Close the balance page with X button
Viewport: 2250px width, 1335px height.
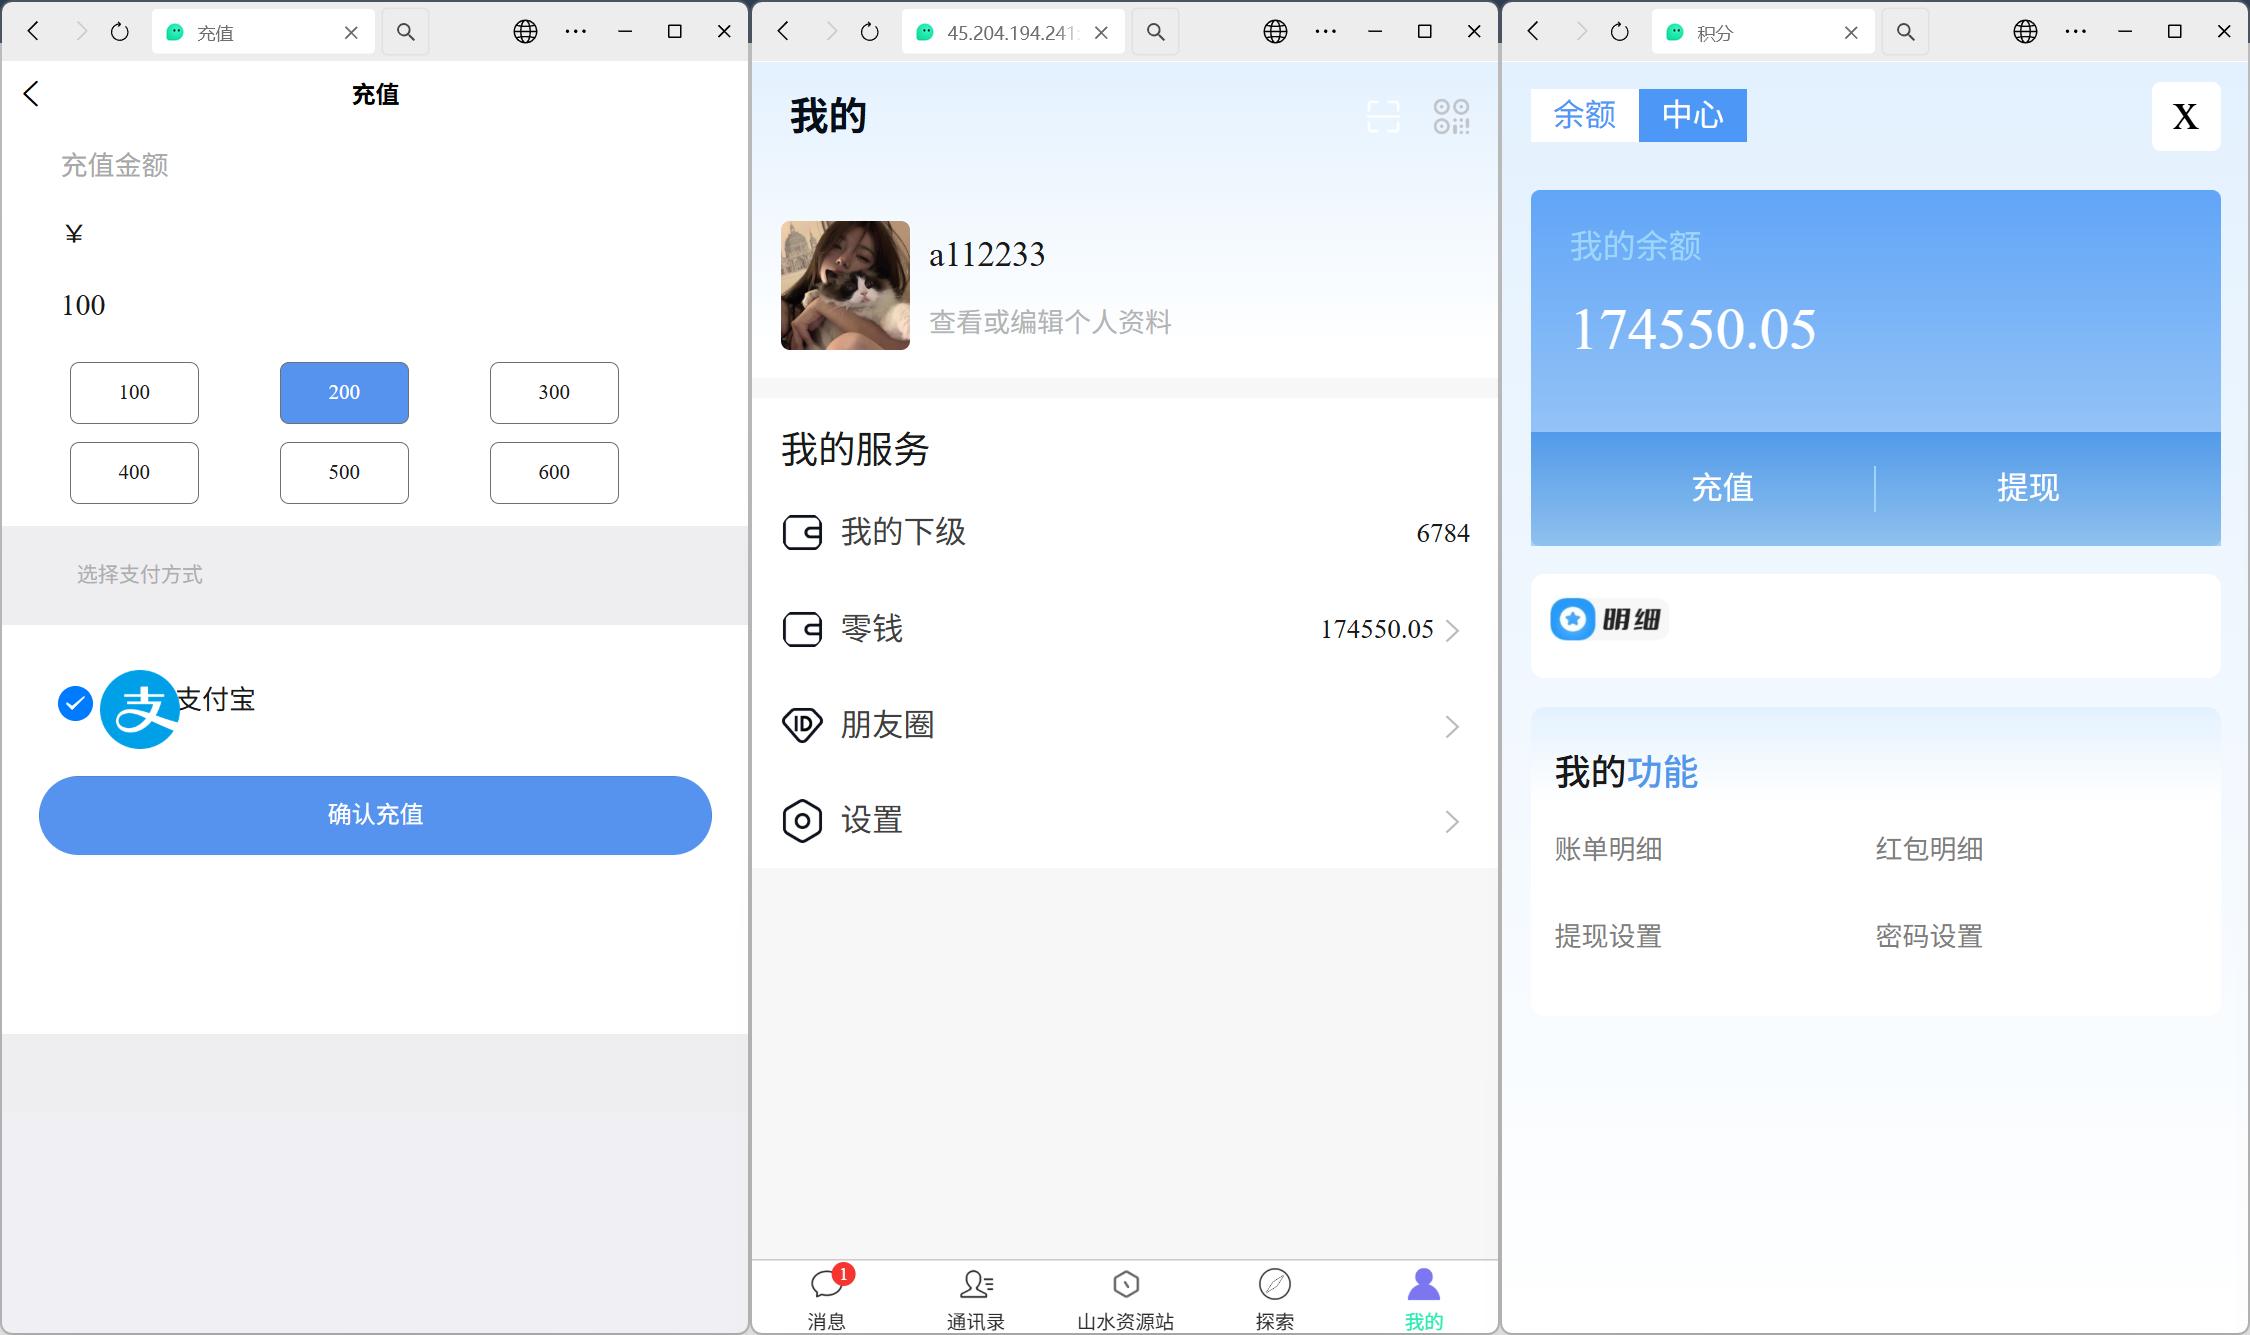2186,117
